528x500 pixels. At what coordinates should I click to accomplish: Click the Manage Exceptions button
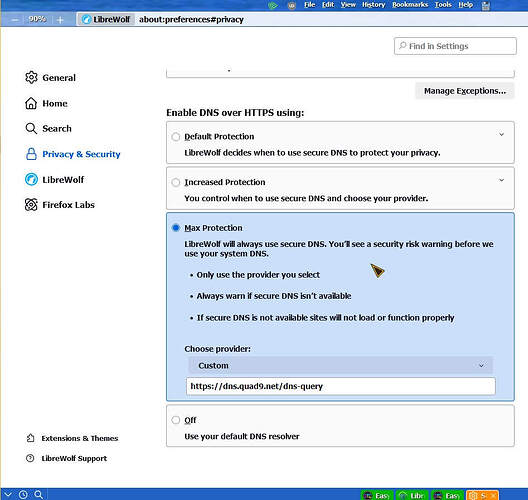(465, 91)
